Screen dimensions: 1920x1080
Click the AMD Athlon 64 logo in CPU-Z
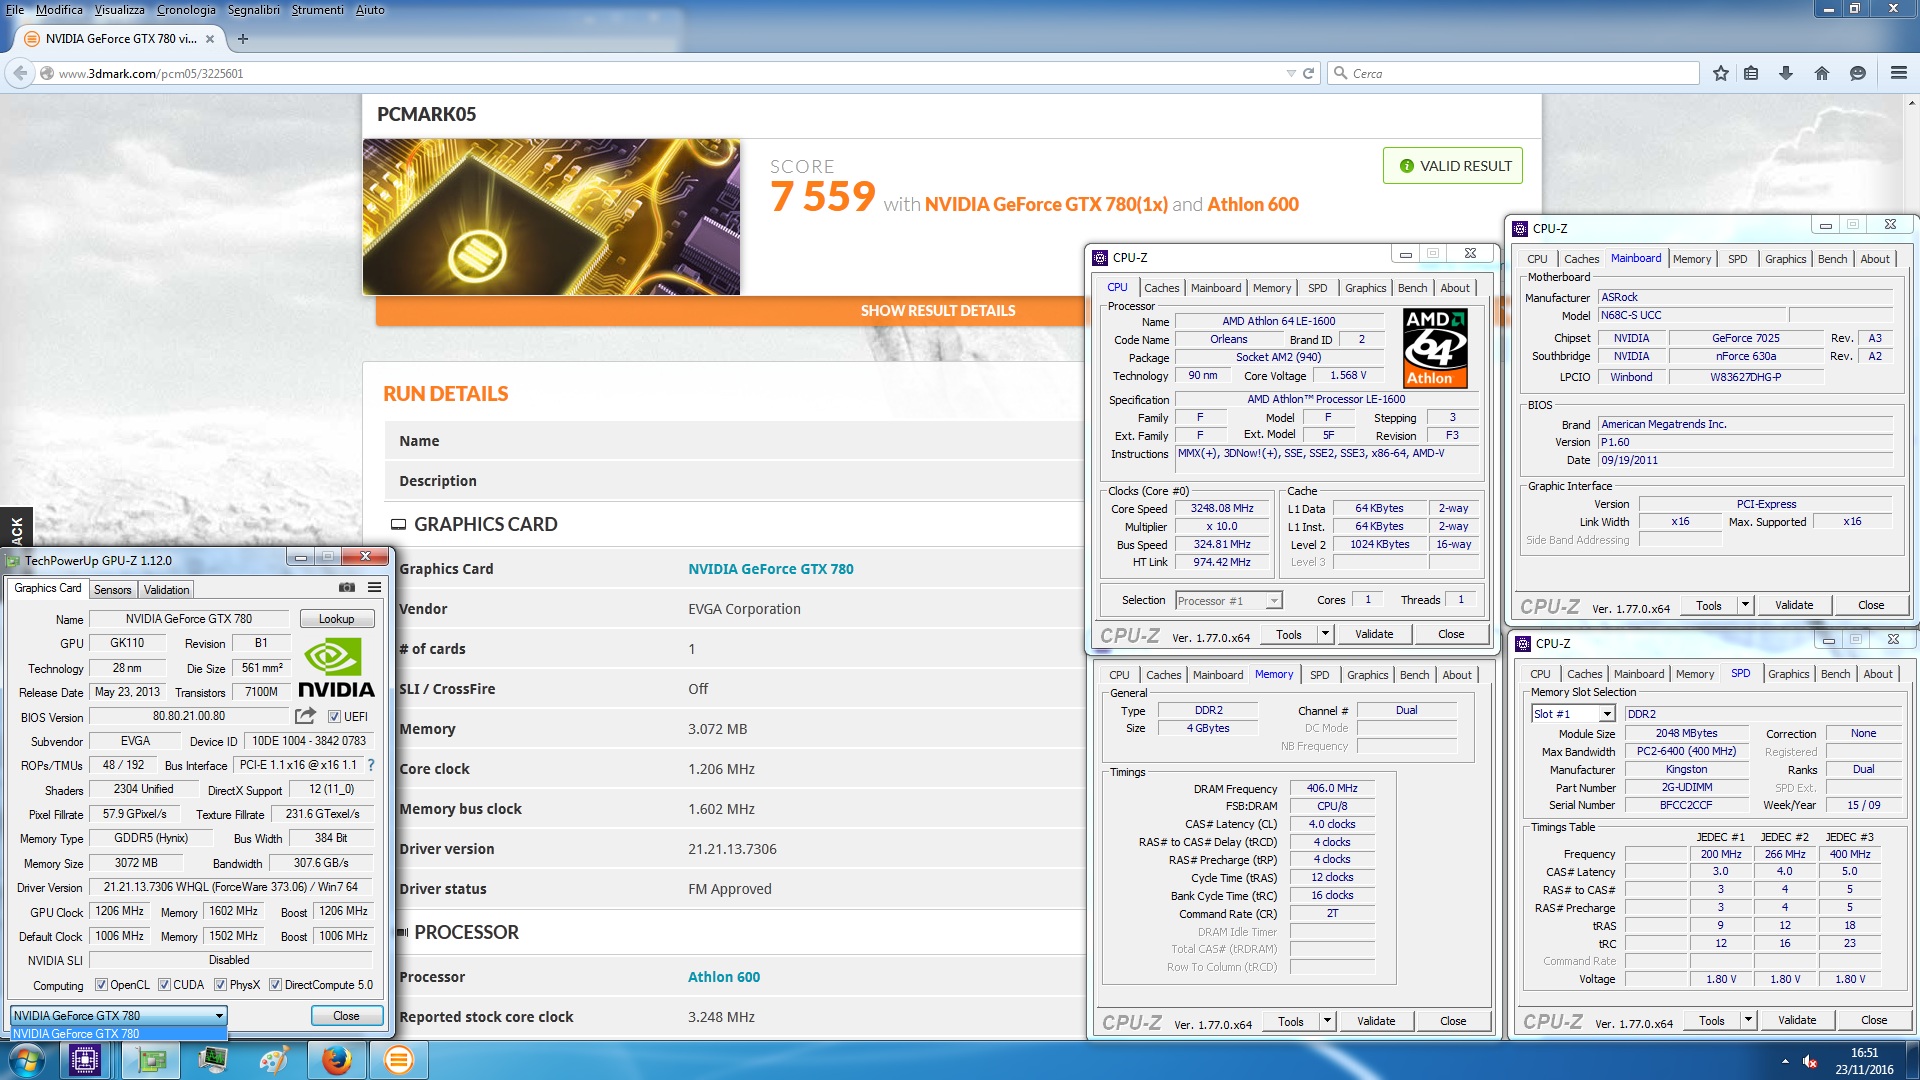(1435, 348)
